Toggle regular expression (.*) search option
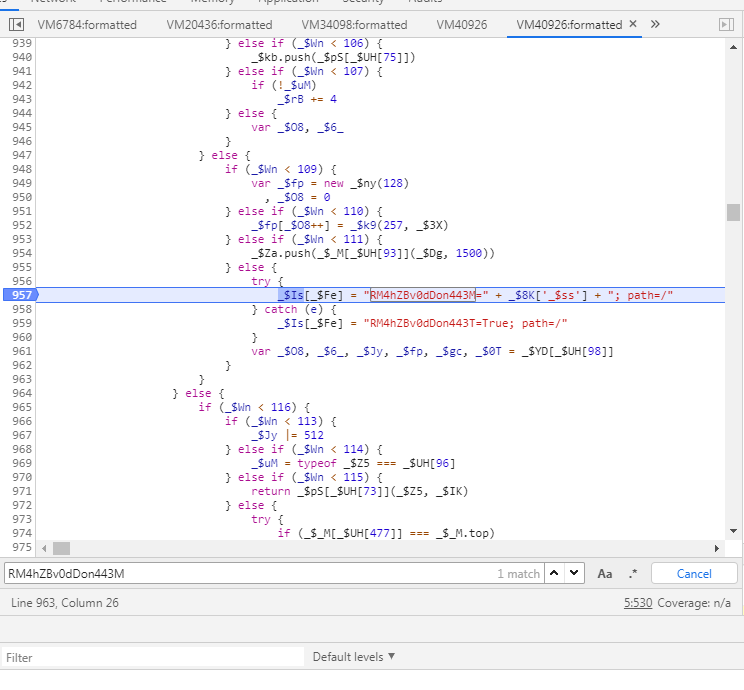This screenshot has width=744, height=690. [632, 573]
